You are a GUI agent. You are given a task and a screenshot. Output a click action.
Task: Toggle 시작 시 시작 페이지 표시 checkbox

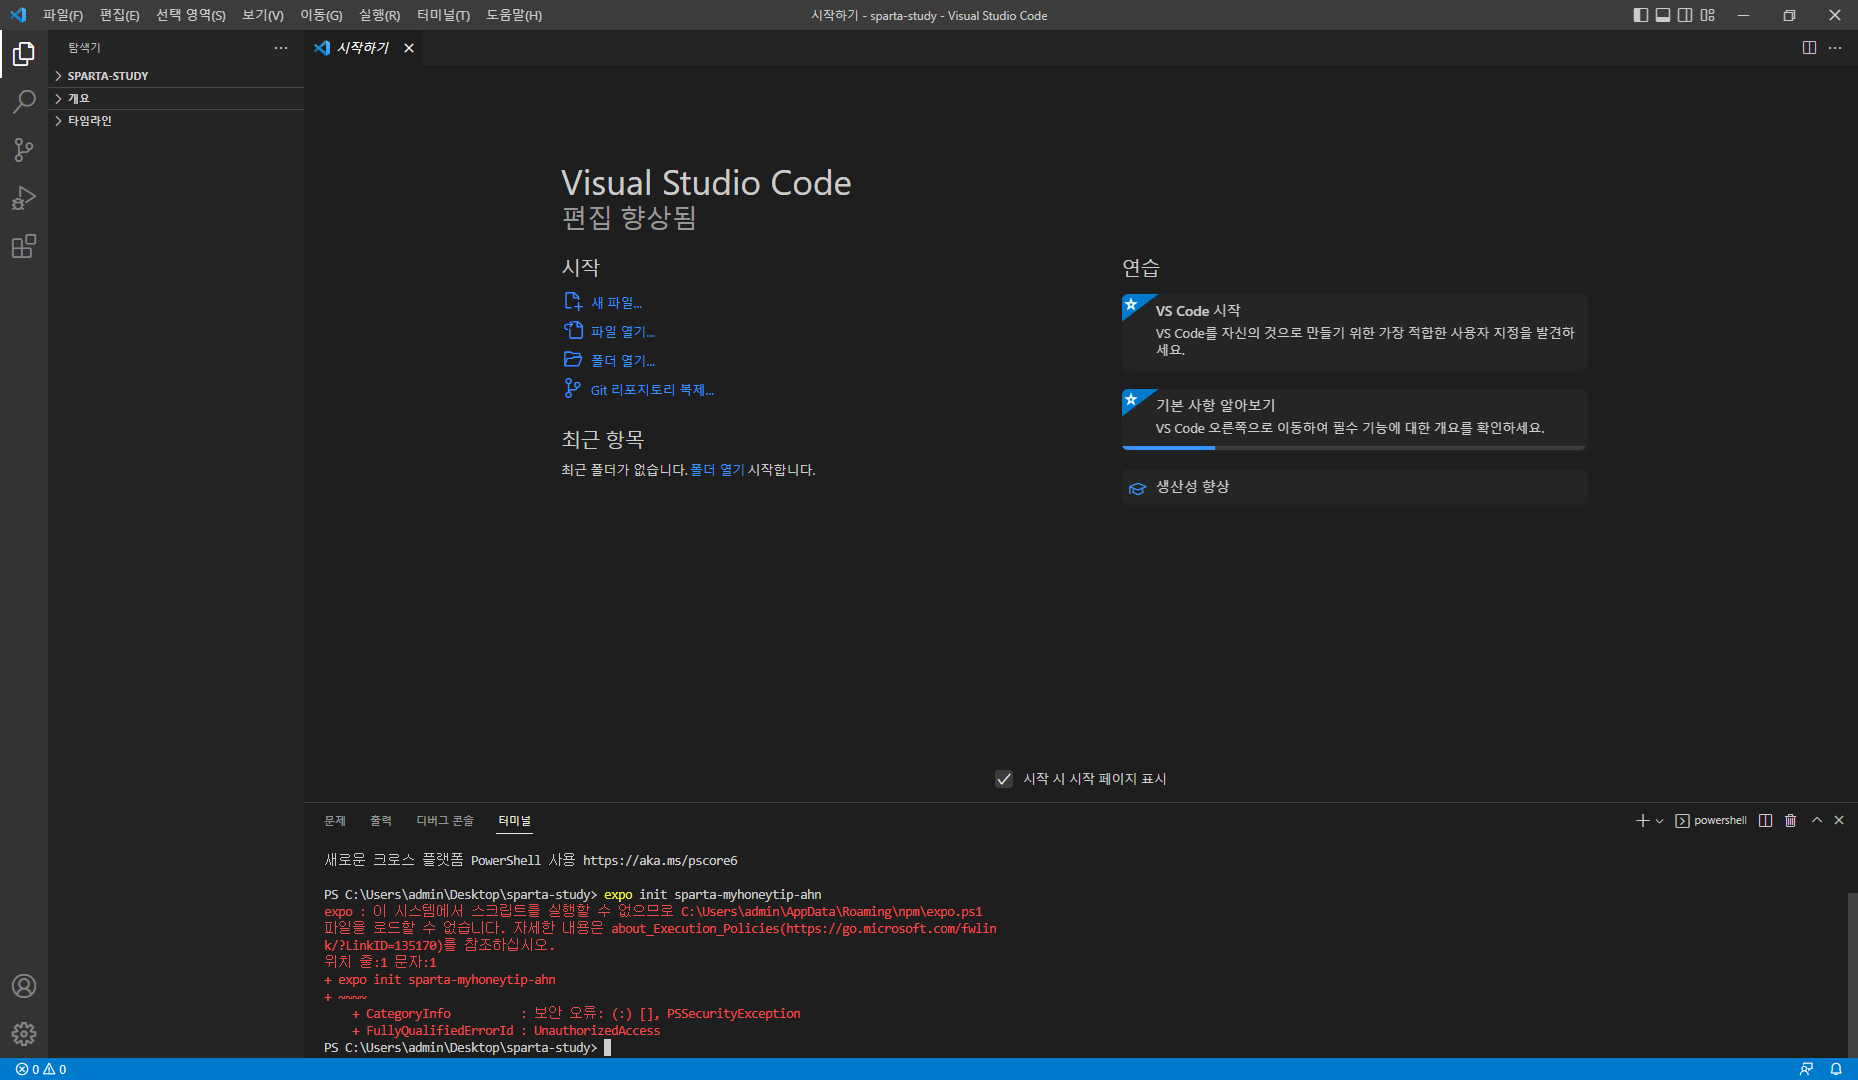point(1004,779)
